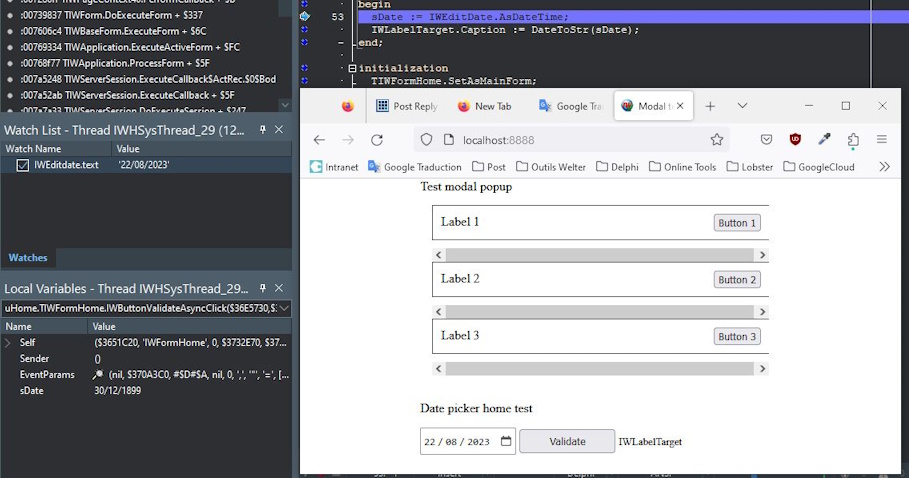Open Online Tools bookmarks folder
This screenshot has height=478, width=909.
pyautogui.click(x=682, y=167)
